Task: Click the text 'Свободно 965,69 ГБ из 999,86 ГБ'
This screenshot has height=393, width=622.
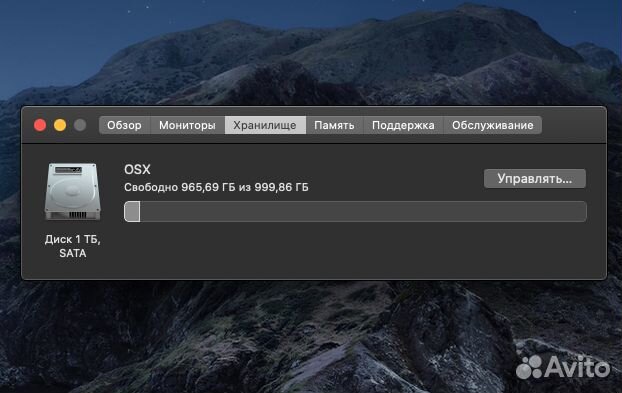Action: point(216,187)
